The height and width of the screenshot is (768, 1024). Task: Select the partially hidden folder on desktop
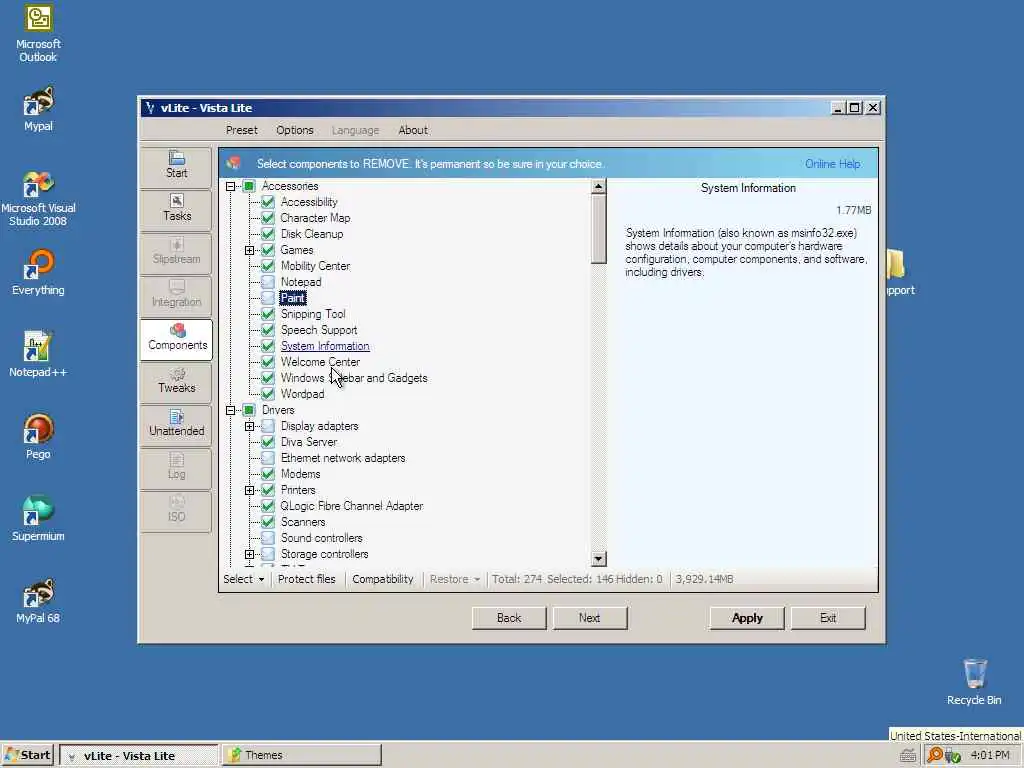[x=899, y=273]
